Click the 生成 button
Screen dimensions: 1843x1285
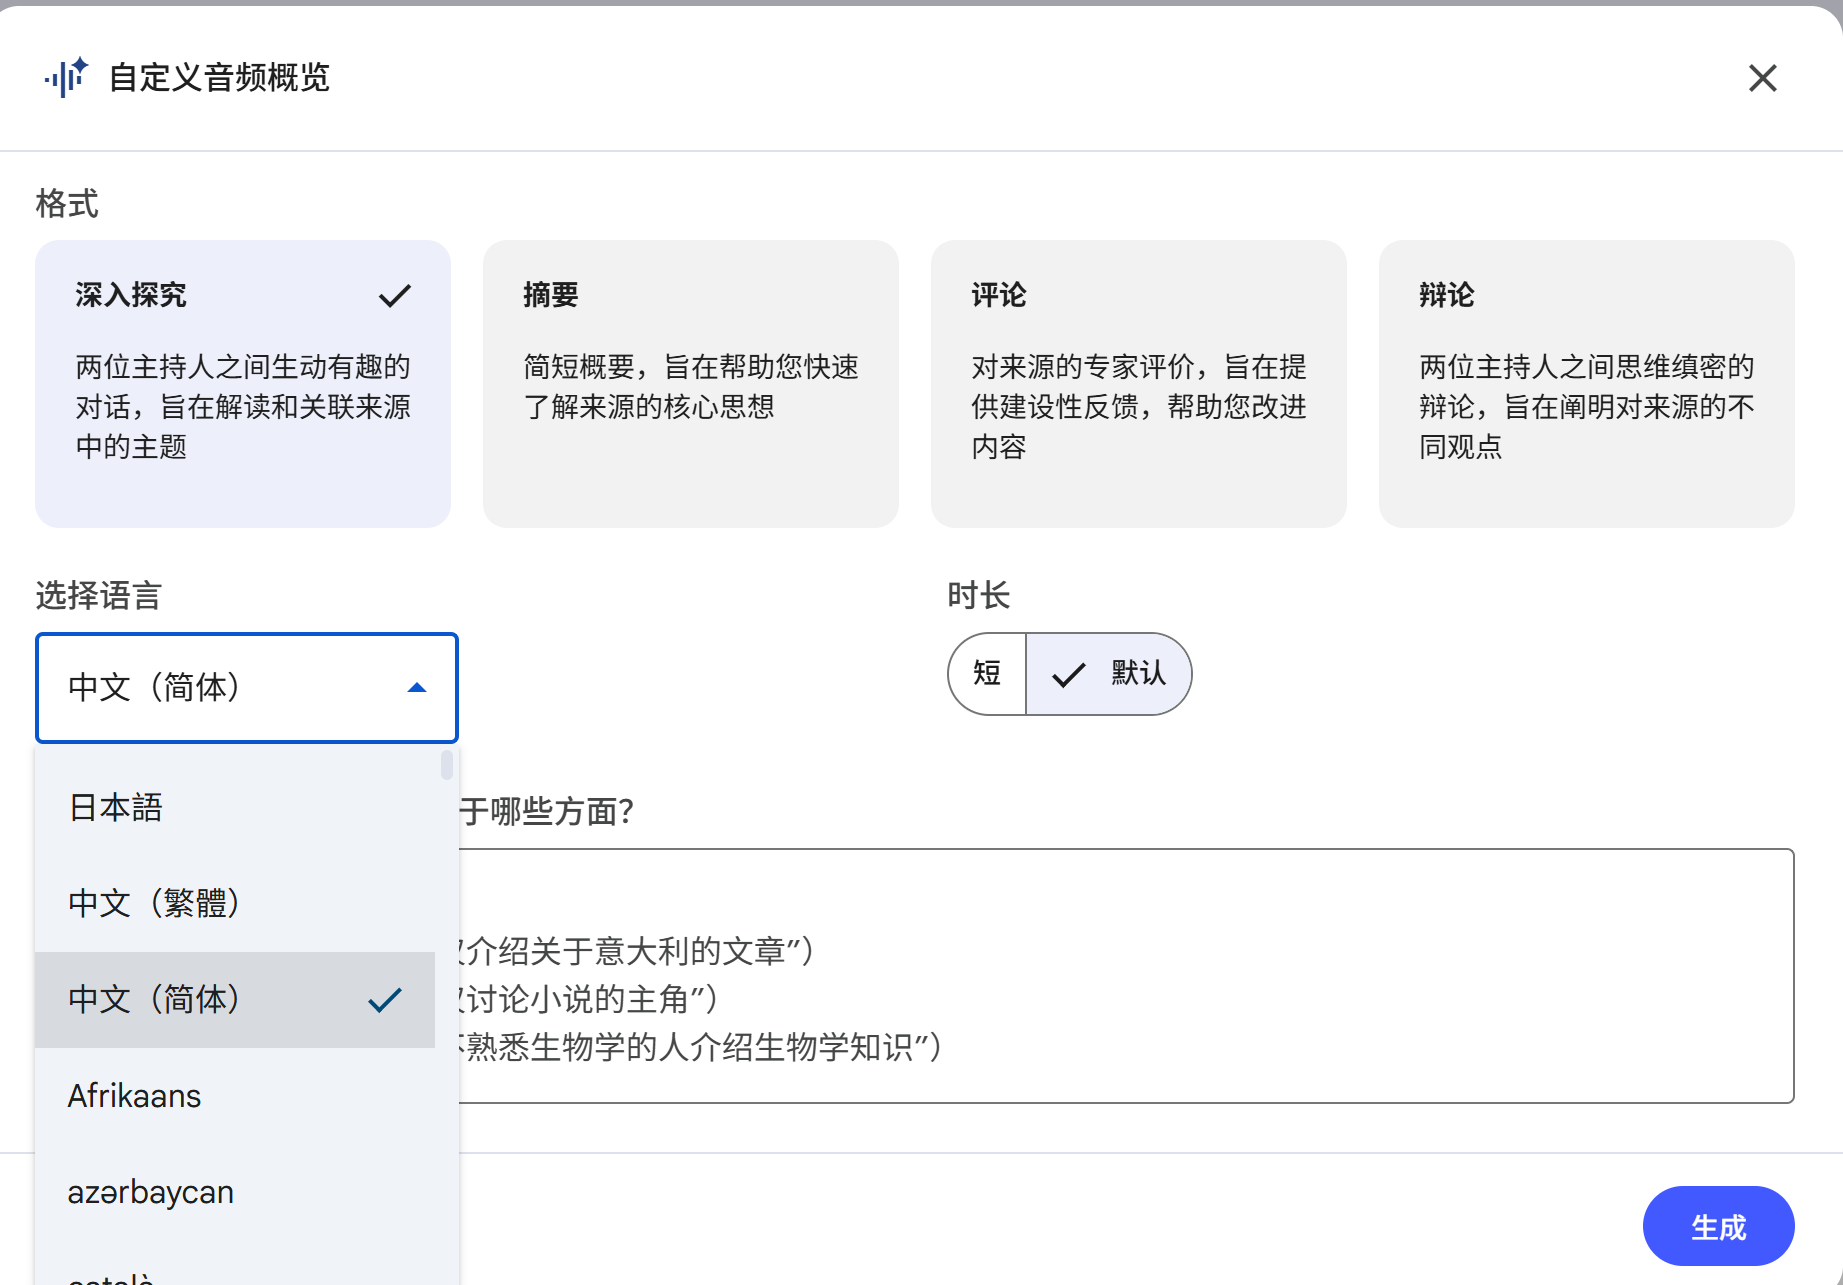click(1718, 1225)
